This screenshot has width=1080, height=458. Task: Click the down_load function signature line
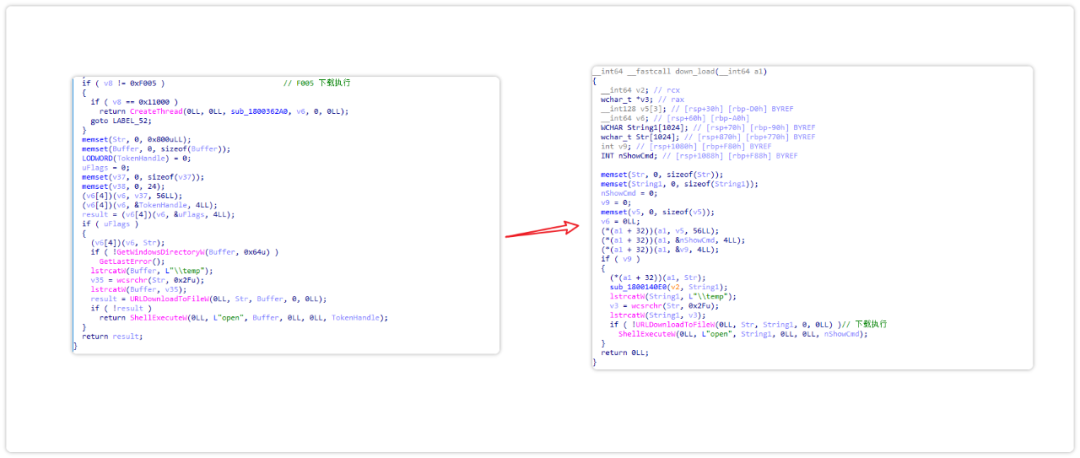[680, 71]
